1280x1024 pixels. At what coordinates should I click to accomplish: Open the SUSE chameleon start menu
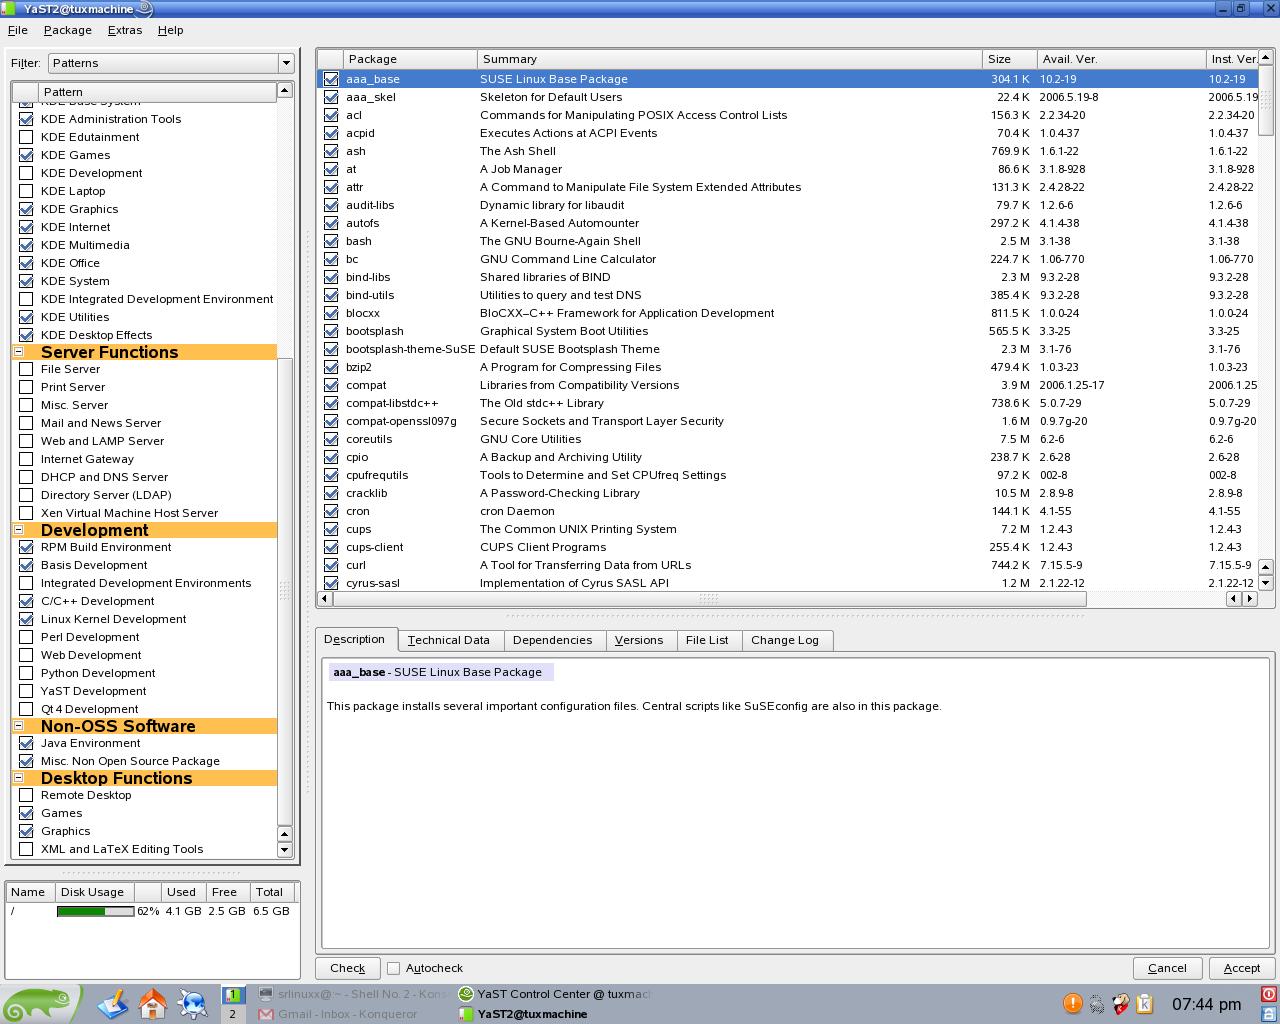[x=40, y=1004]
